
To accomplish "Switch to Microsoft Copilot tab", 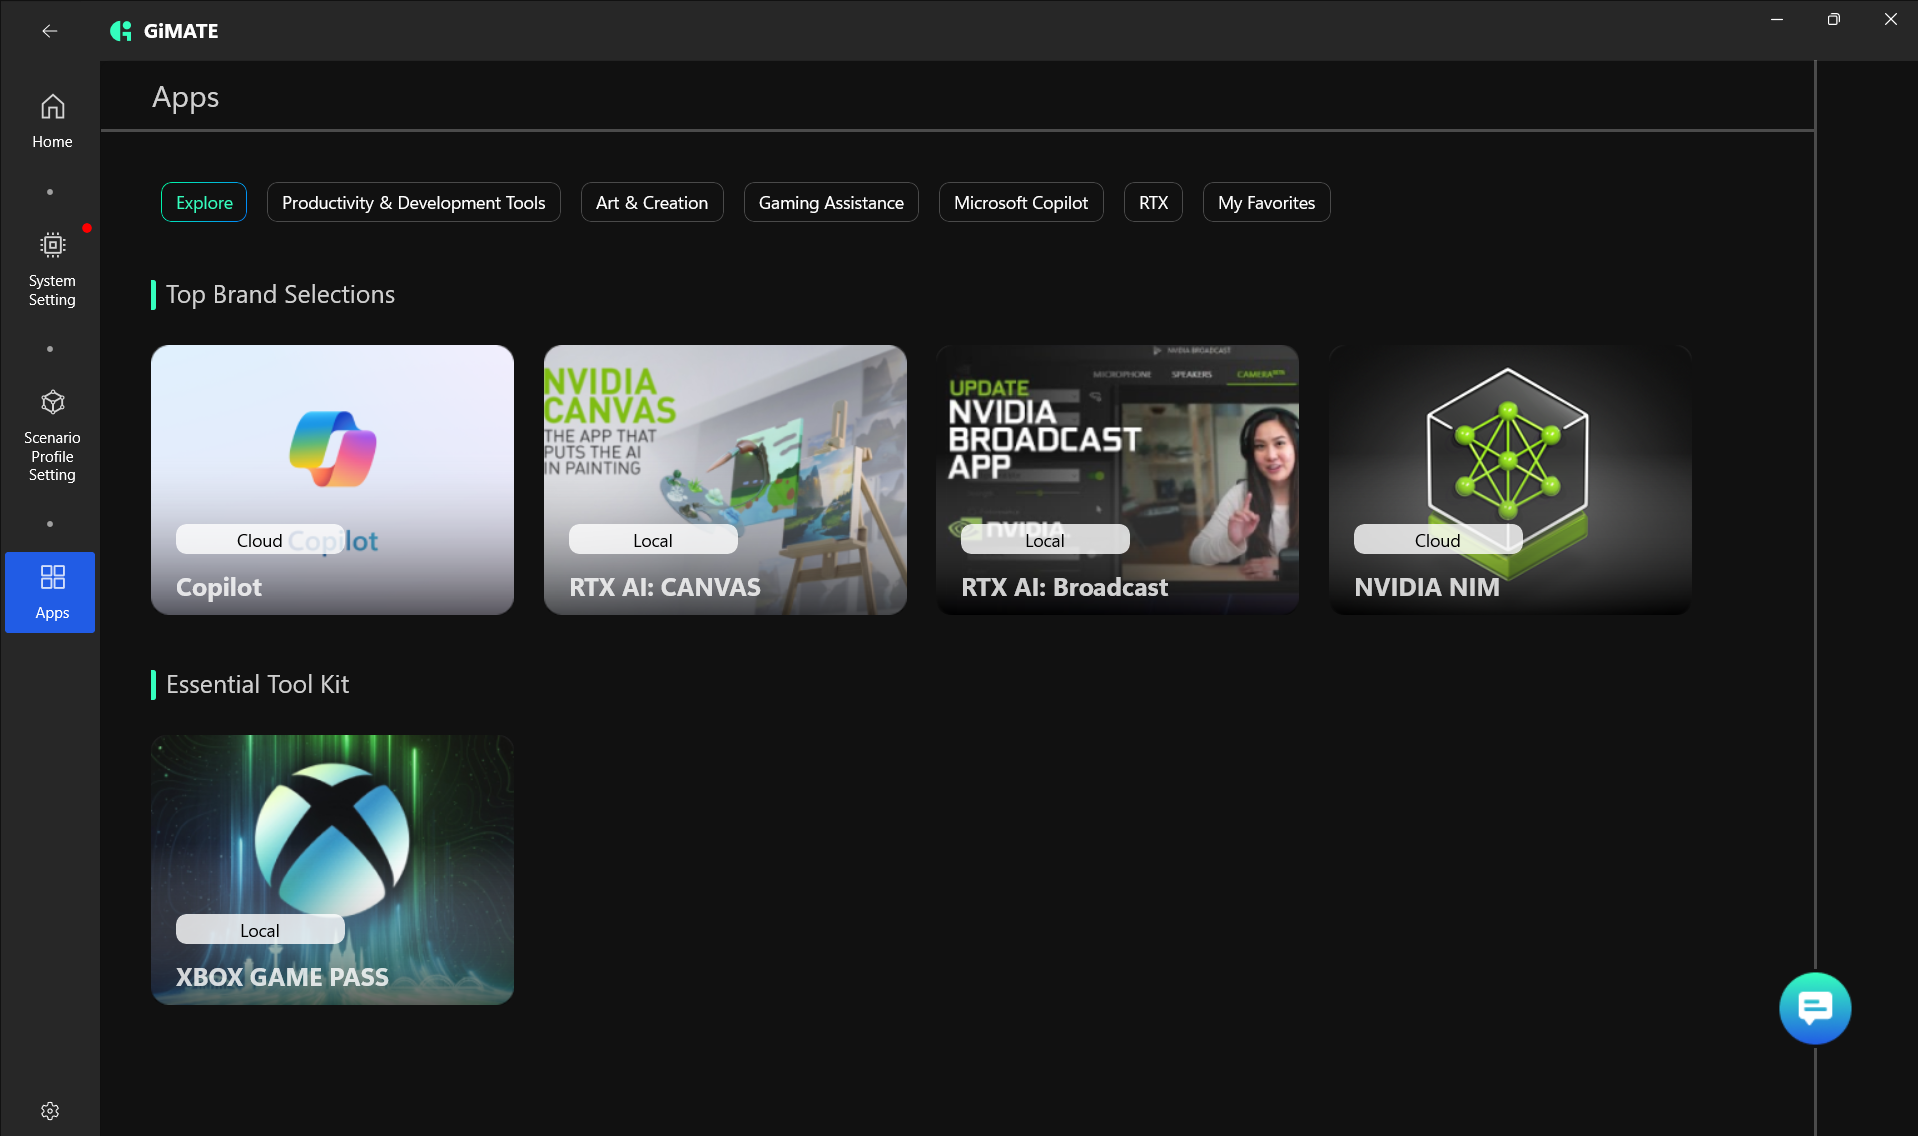I will coord(1021,202).
